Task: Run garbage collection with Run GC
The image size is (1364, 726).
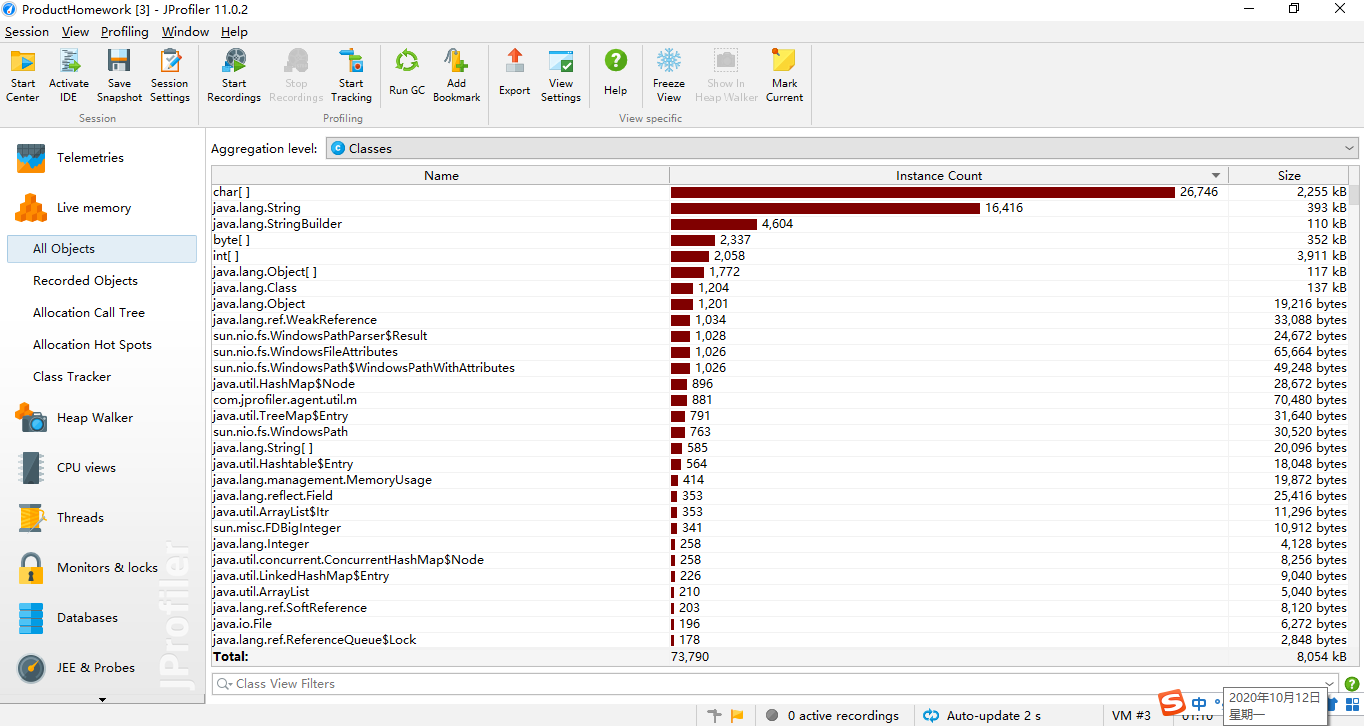Action: 407,75
